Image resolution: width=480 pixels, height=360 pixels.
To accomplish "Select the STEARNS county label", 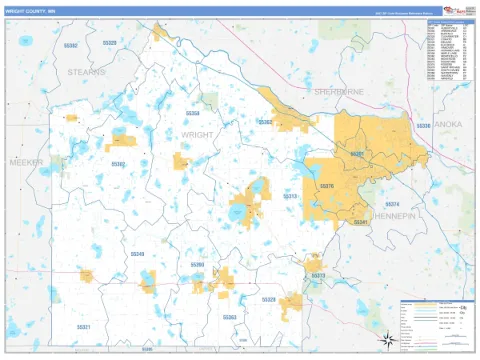I will pos(86,72).
